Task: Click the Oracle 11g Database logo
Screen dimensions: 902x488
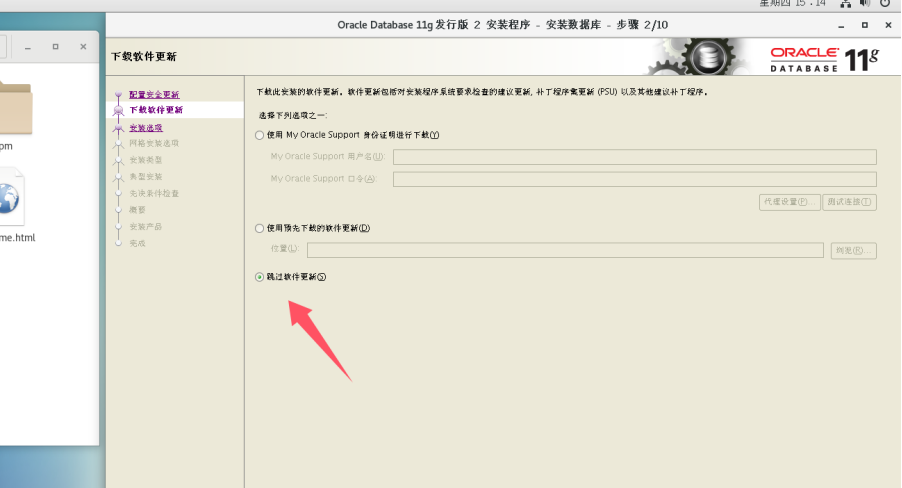Action: 824,60
